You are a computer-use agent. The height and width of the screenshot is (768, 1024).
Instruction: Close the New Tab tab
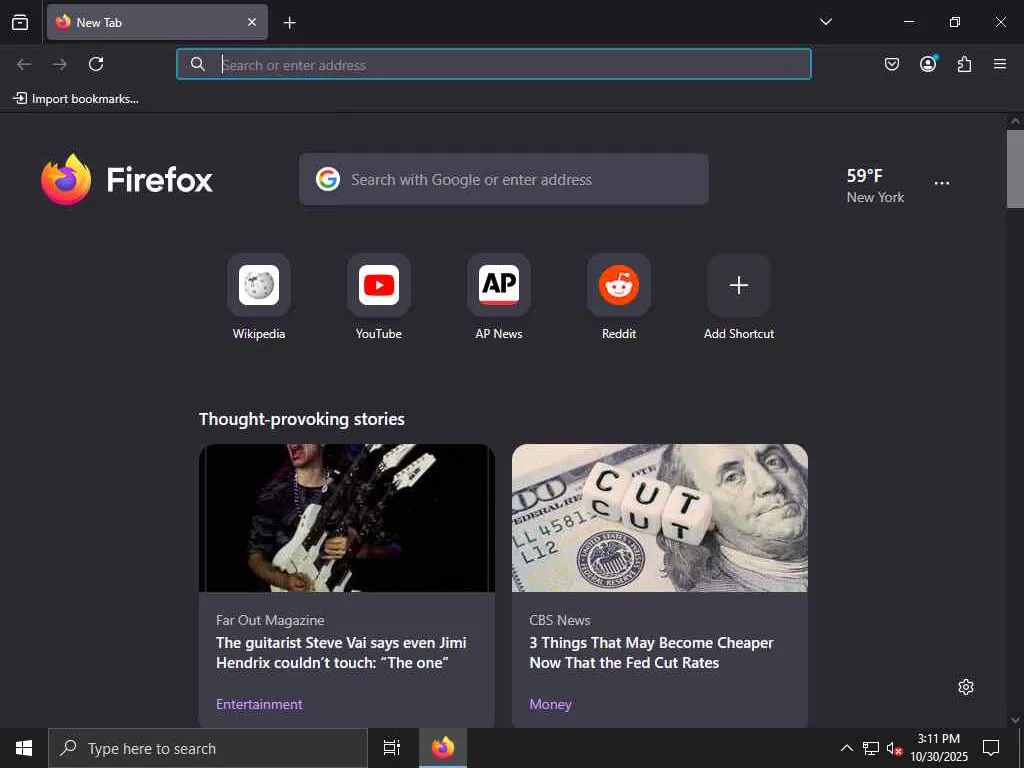coord(251,22)
